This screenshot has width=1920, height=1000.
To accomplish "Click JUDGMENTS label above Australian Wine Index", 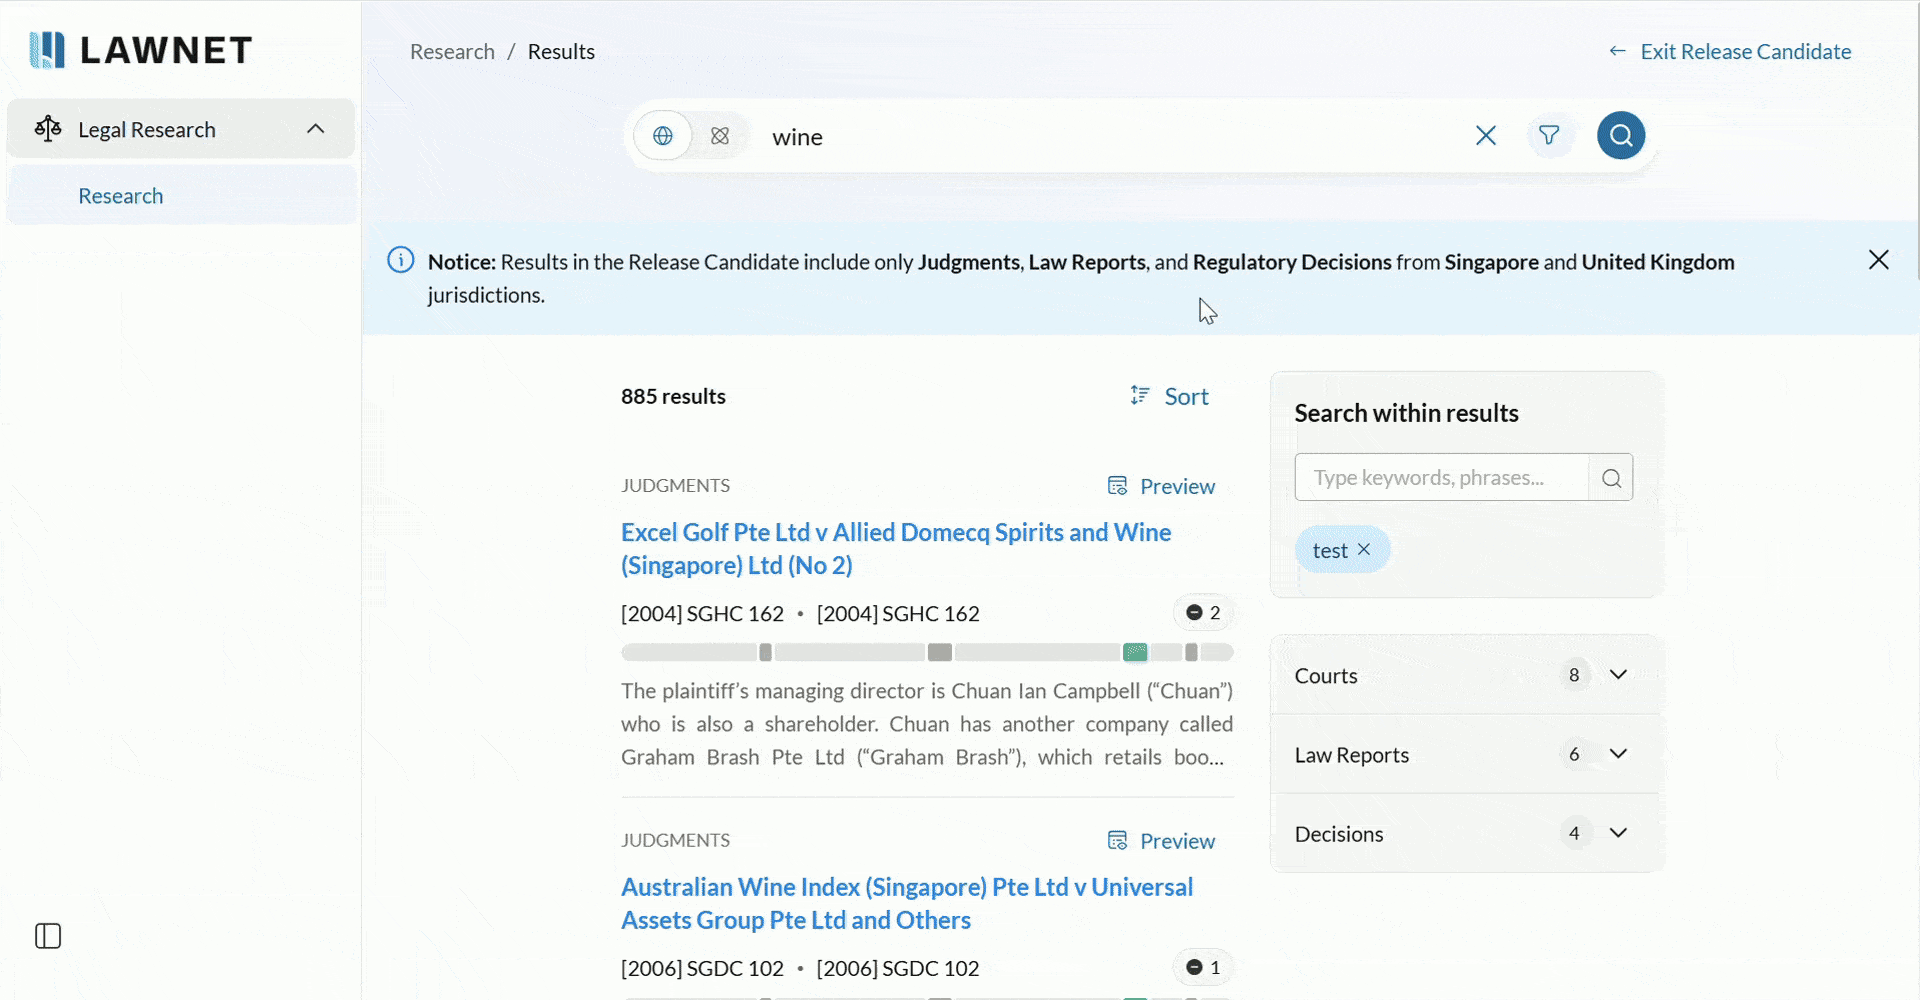I will click(x=675, y=841).
